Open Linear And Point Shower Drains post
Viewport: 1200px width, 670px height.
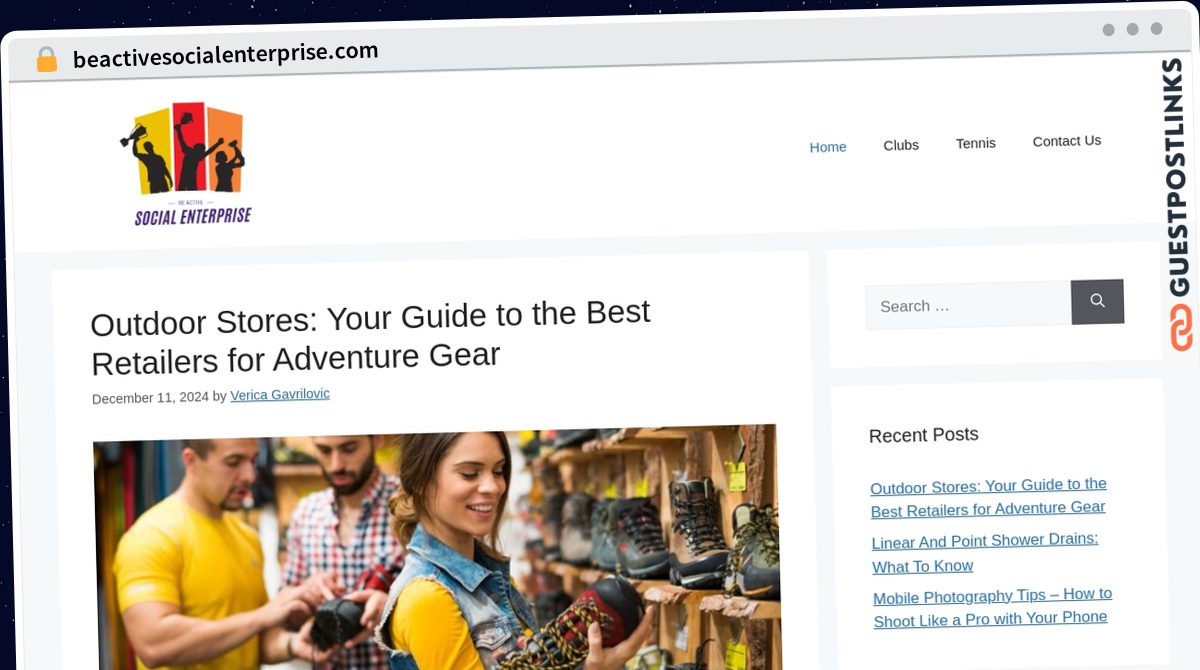985,553
